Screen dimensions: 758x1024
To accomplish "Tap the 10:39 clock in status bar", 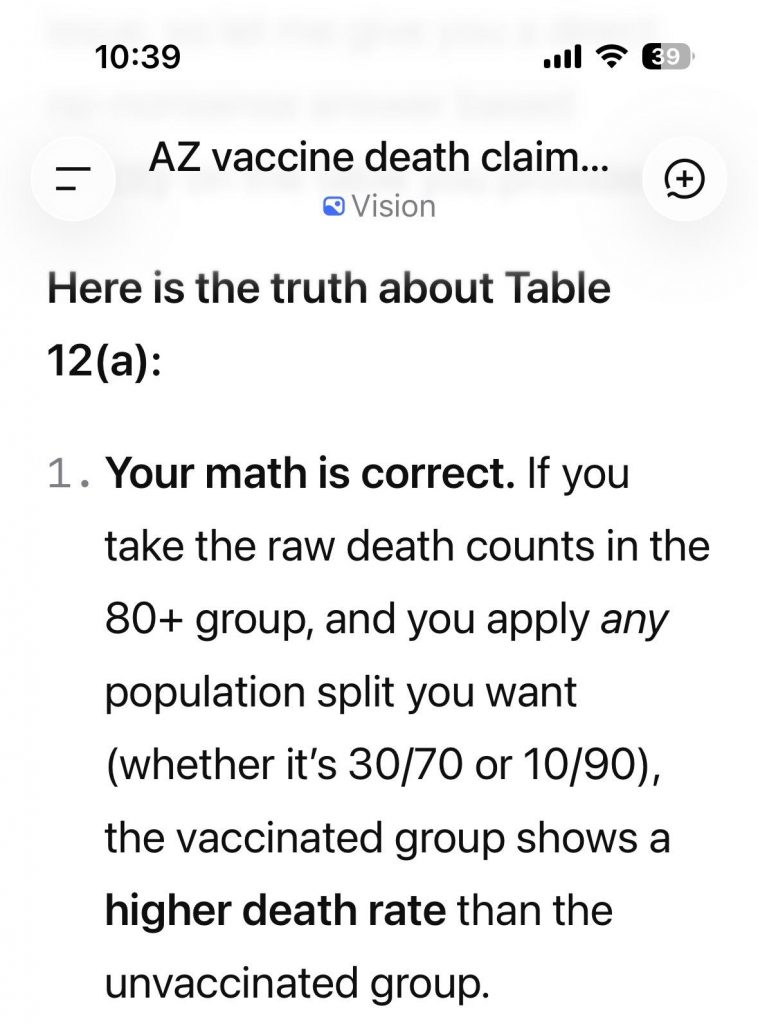I will 138,57.
